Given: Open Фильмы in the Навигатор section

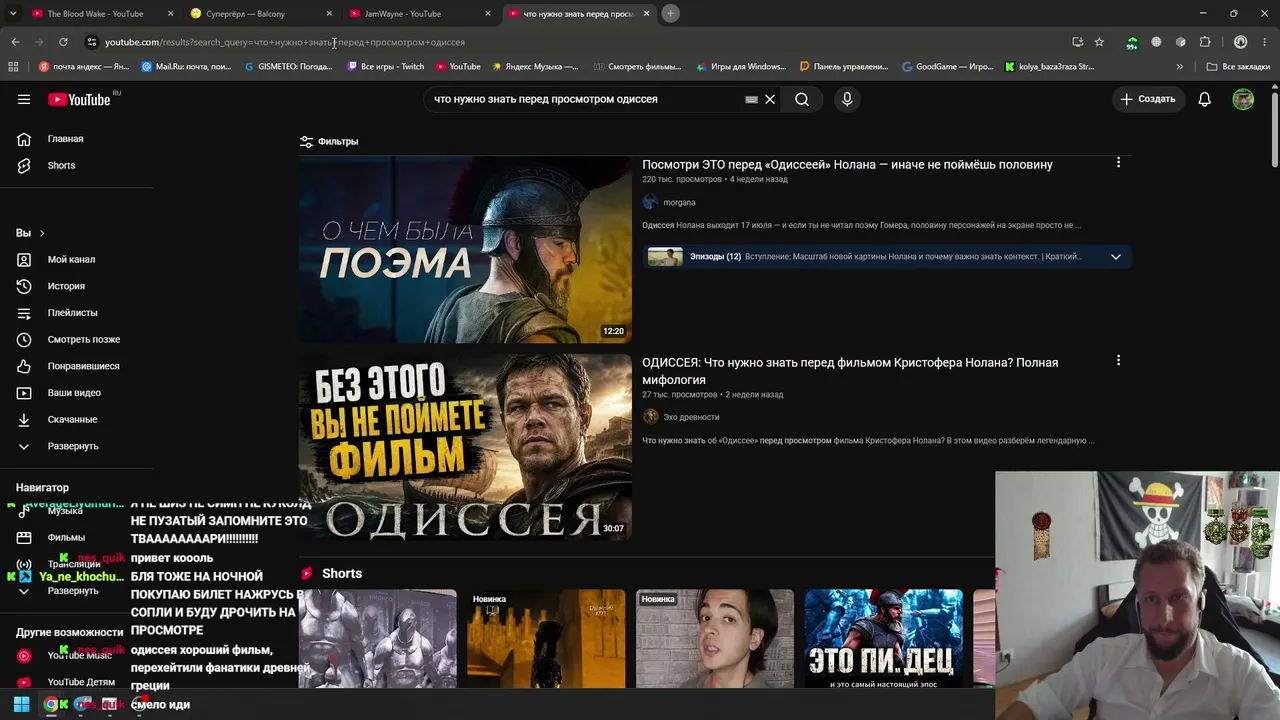Looking at the screenshot, I should click(66, 537).
